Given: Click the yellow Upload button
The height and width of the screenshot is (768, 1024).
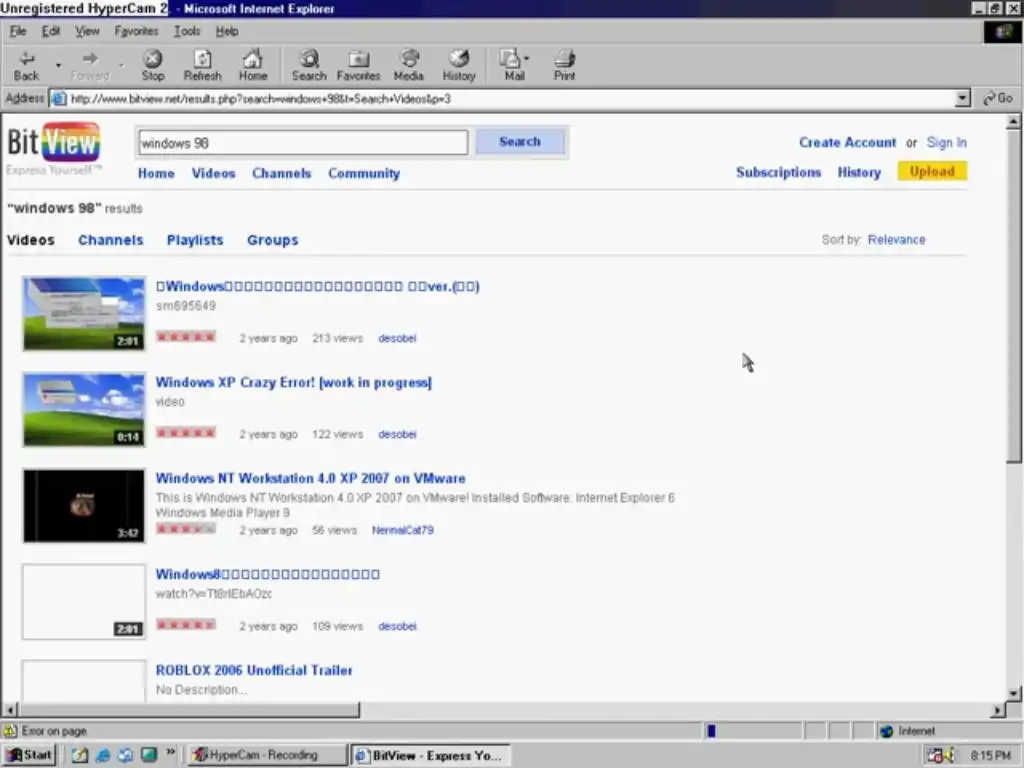Looking at the screenshot, I should click(x=932, y=171).
